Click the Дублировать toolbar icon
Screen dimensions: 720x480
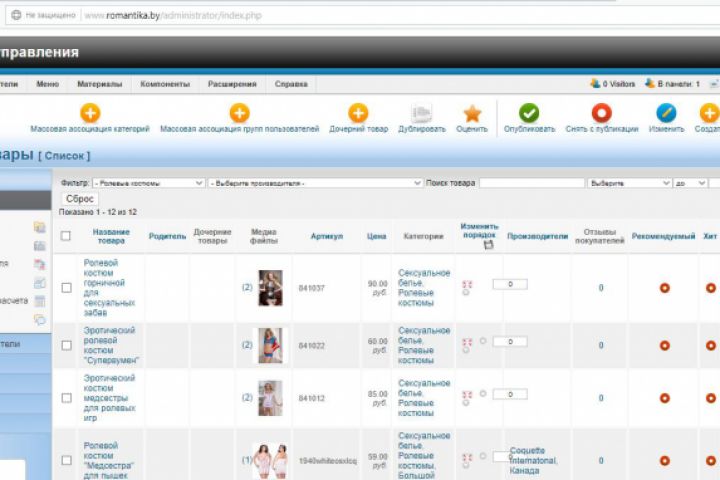pyautogui.click(x=422, y=113)
